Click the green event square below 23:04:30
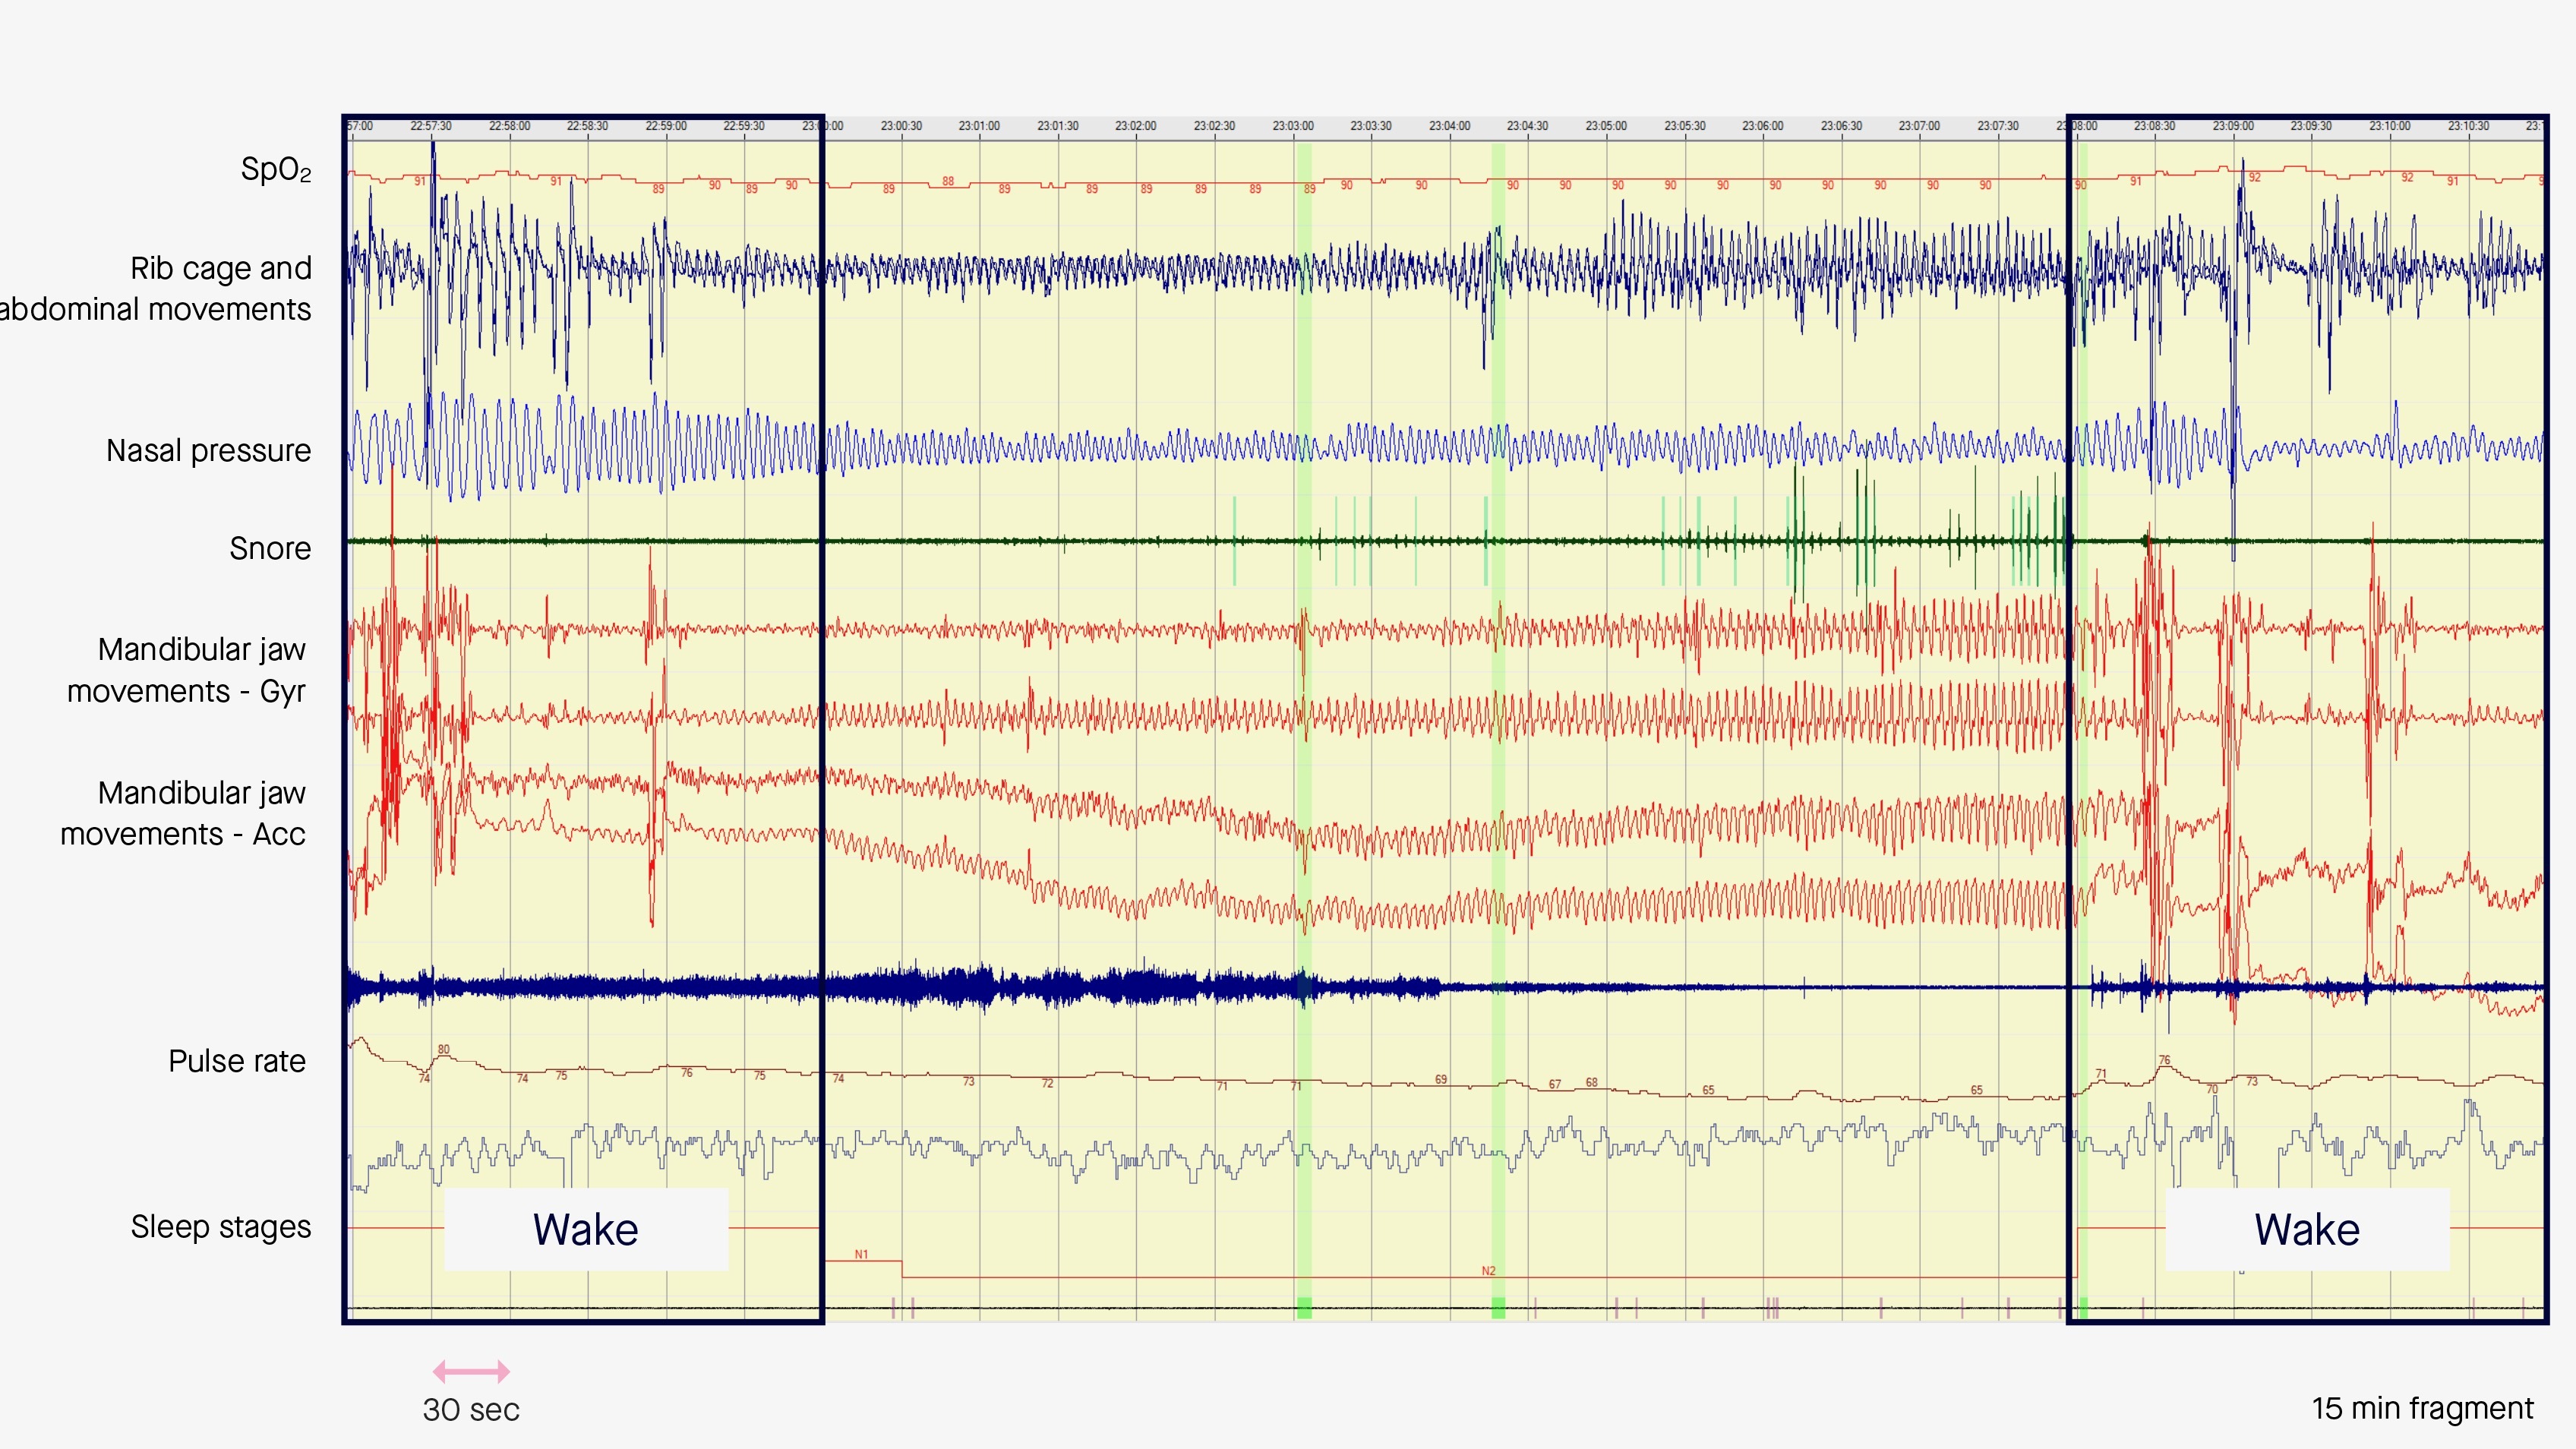 click(x=1498, y=1307)
